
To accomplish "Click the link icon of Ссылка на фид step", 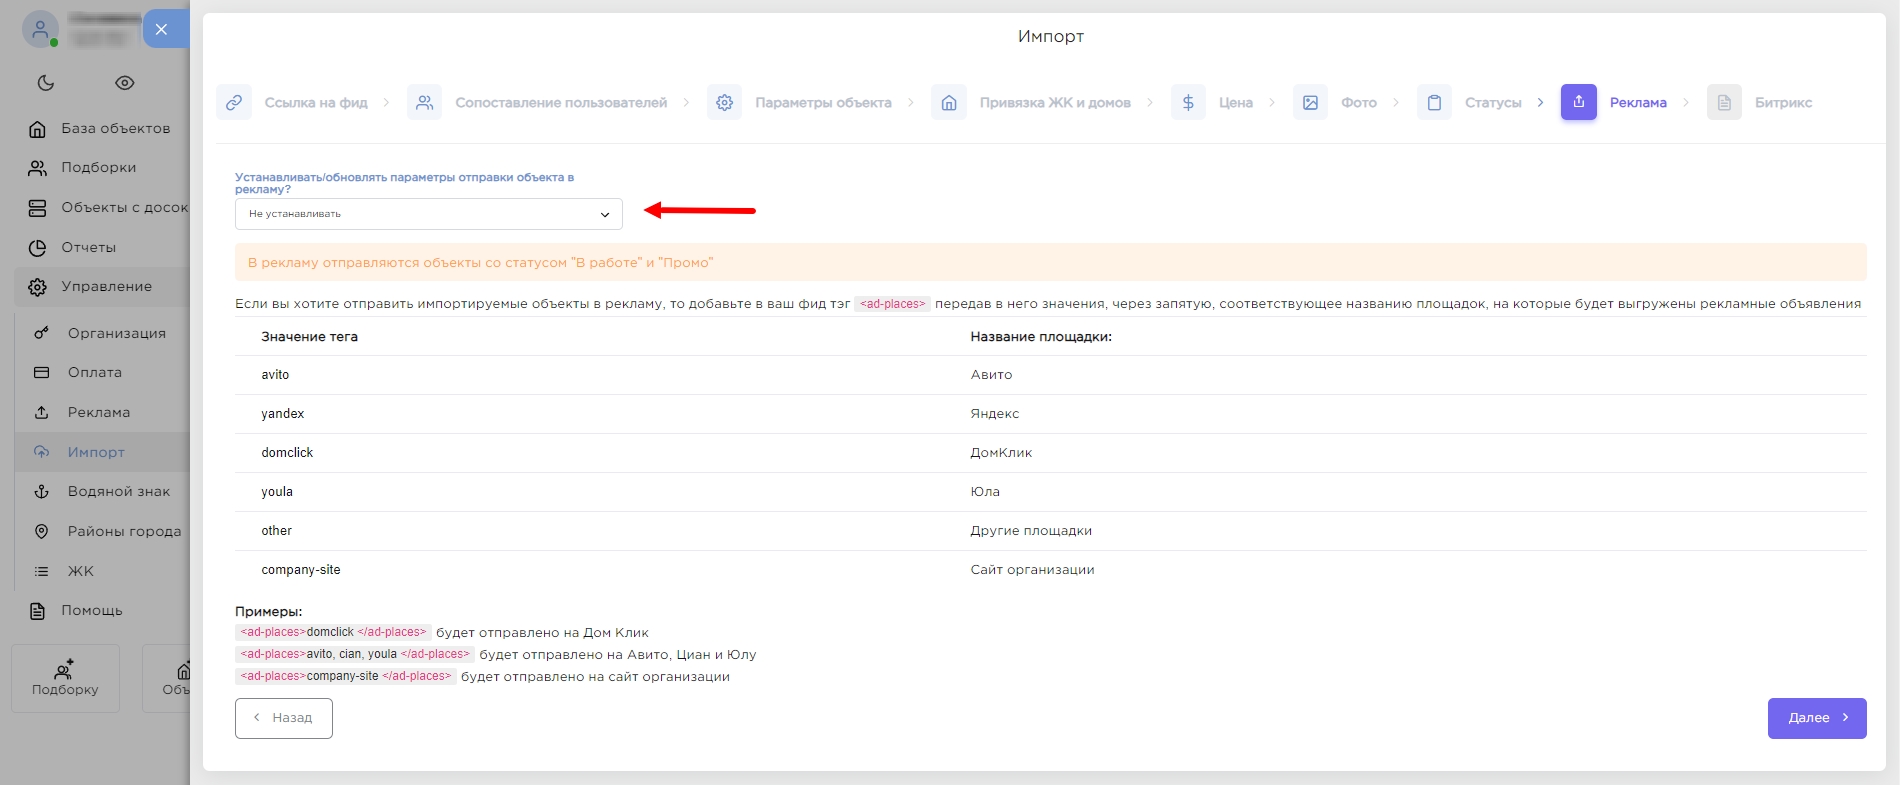I will coord(234,102).
